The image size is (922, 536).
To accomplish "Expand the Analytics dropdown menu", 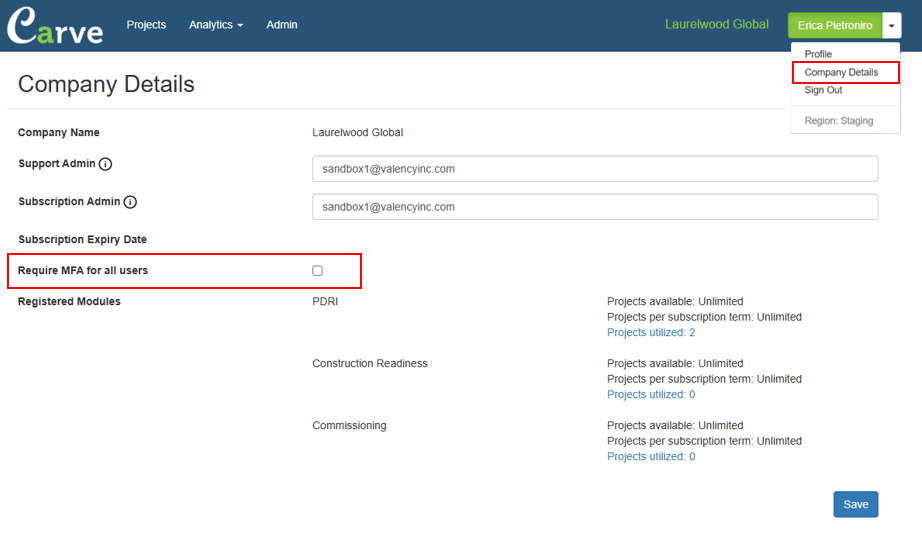I will coord(216,25).
